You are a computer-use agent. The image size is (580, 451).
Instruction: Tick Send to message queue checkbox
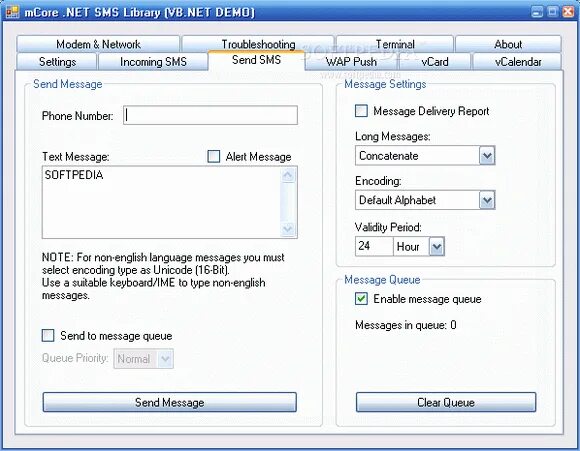48,336
